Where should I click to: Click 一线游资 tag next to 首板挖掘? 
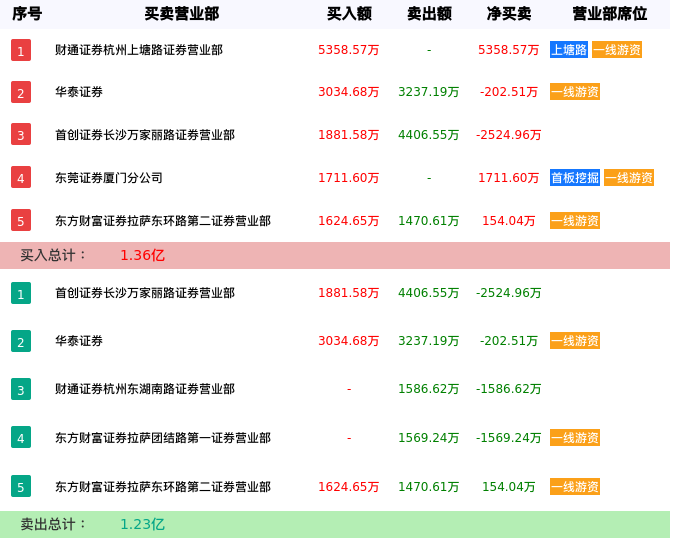(x=629, y=178)
